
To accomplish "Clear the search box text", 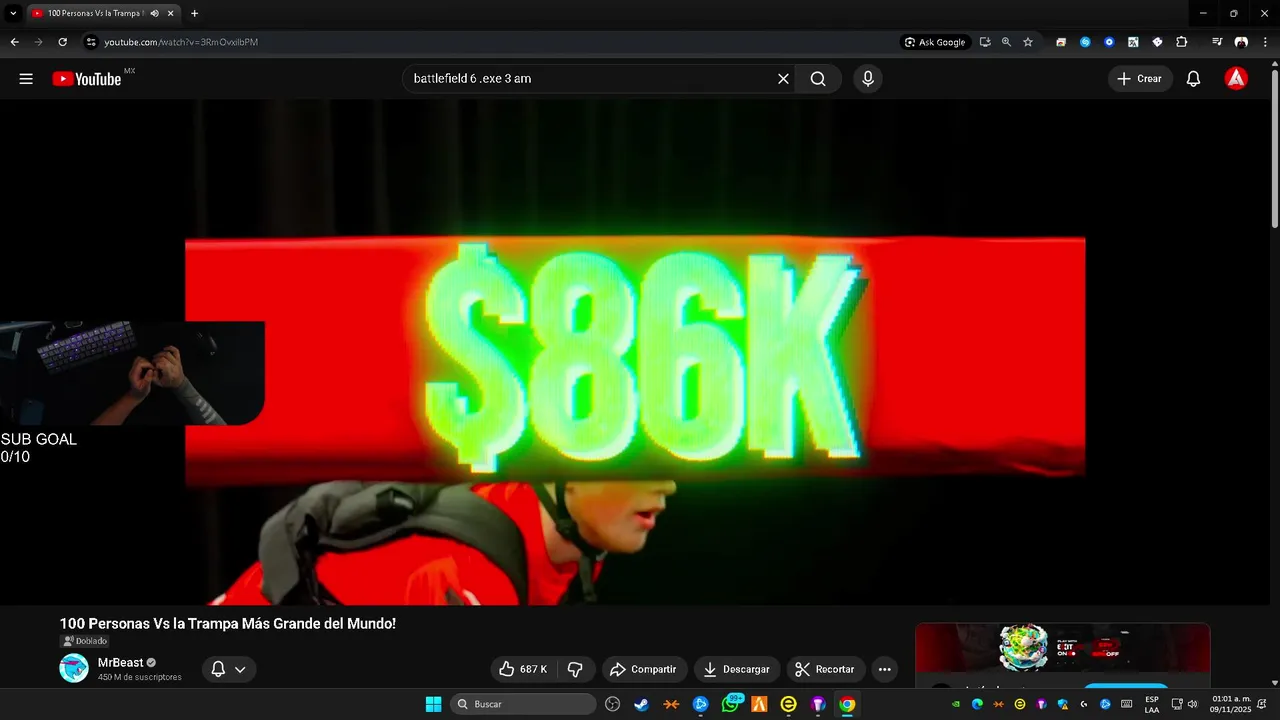I will [x=783, y=79].
